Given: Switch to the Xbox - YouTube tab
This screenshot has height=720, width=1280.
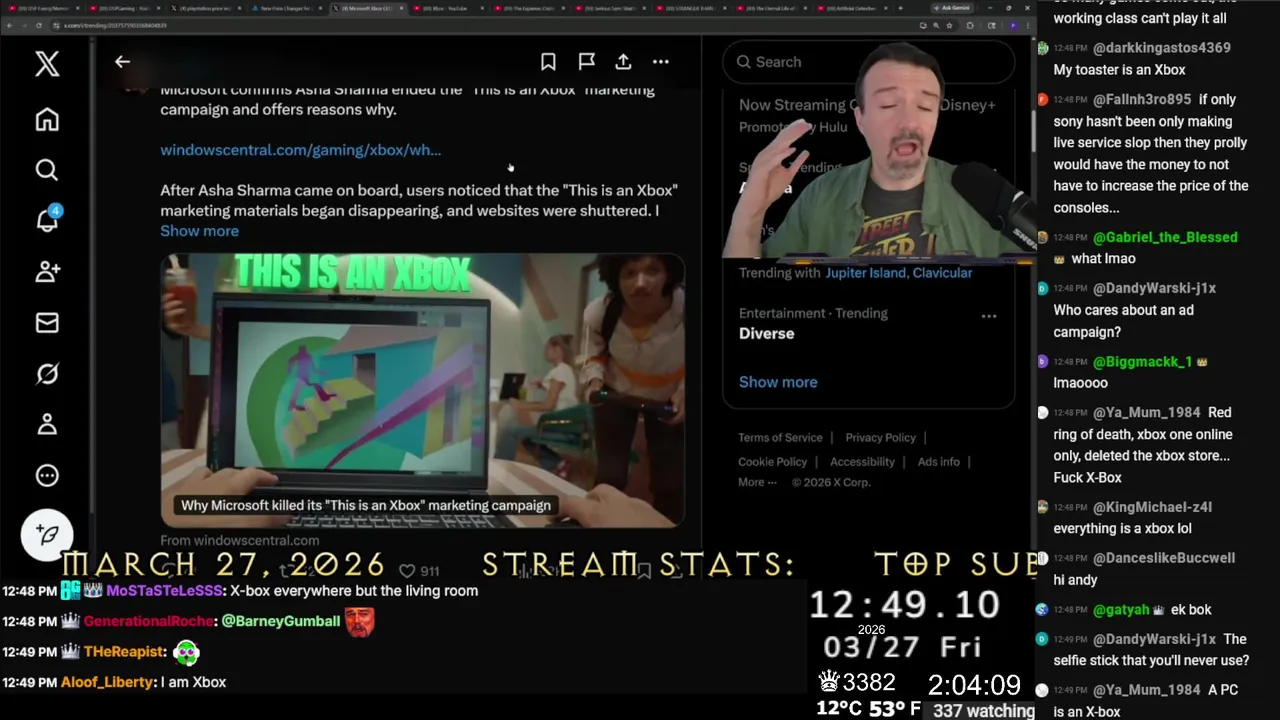Looking at the screenshot, I should [448, 8].
